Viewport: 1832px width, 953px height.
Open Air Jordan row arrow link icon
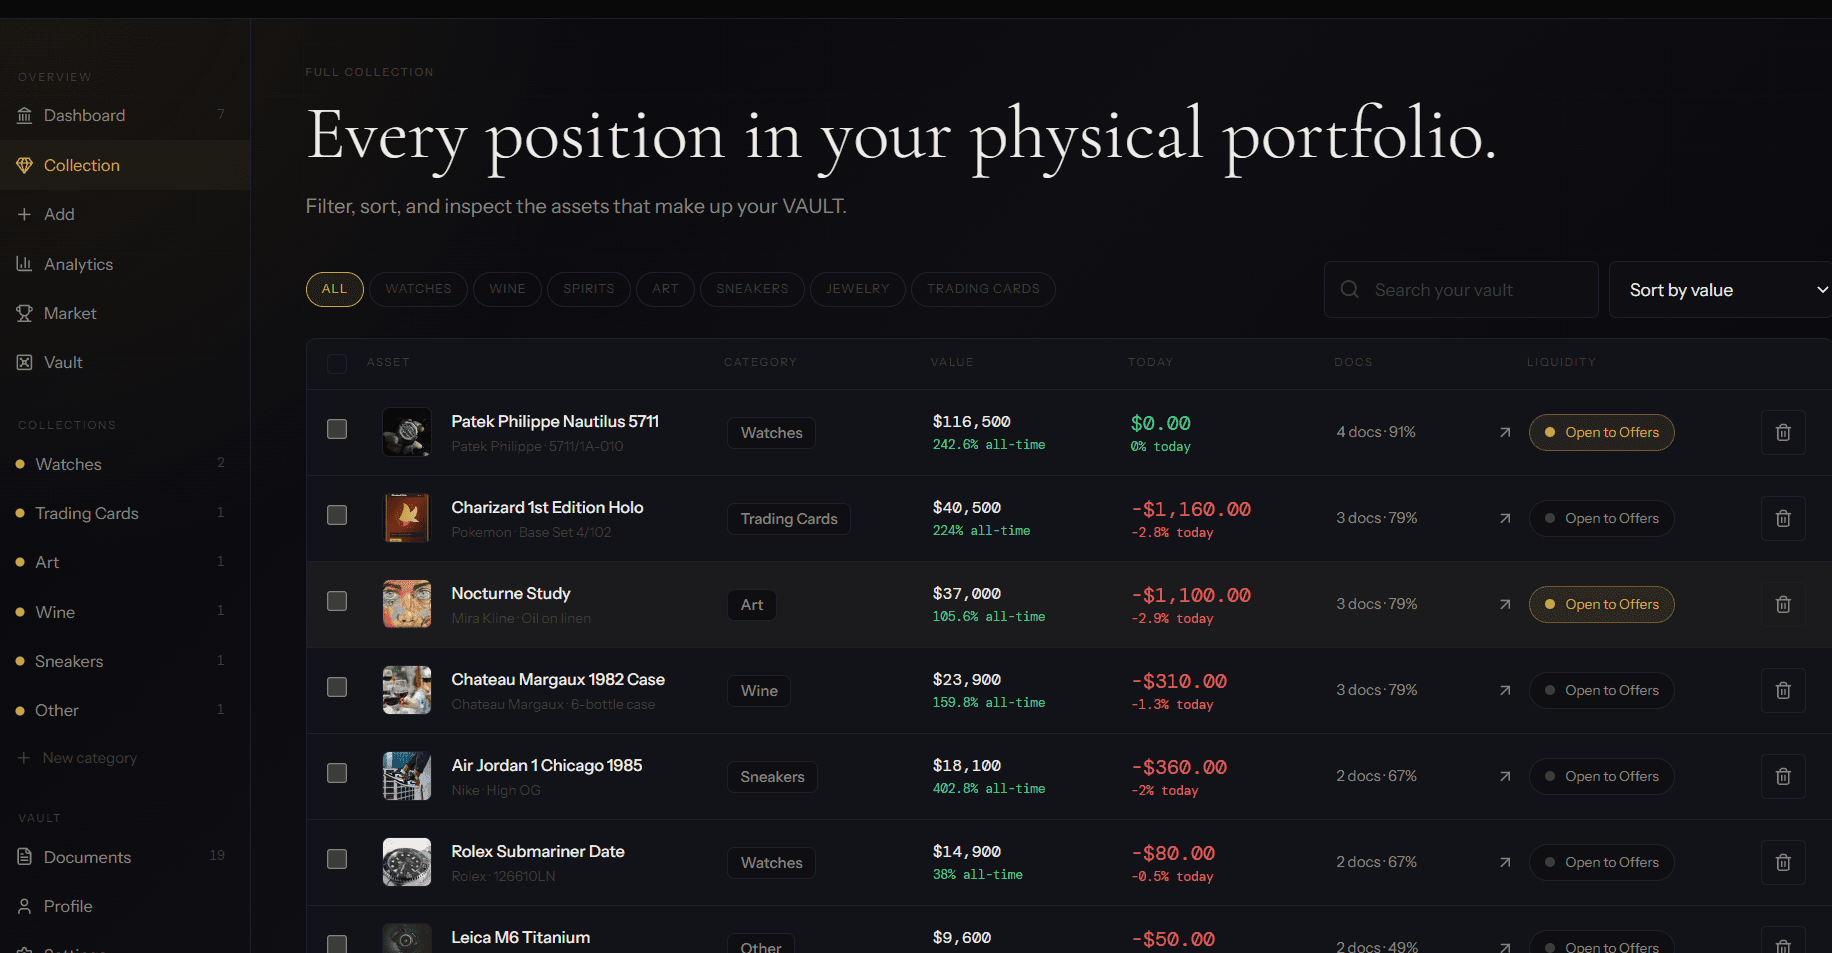click(1505, 776)
